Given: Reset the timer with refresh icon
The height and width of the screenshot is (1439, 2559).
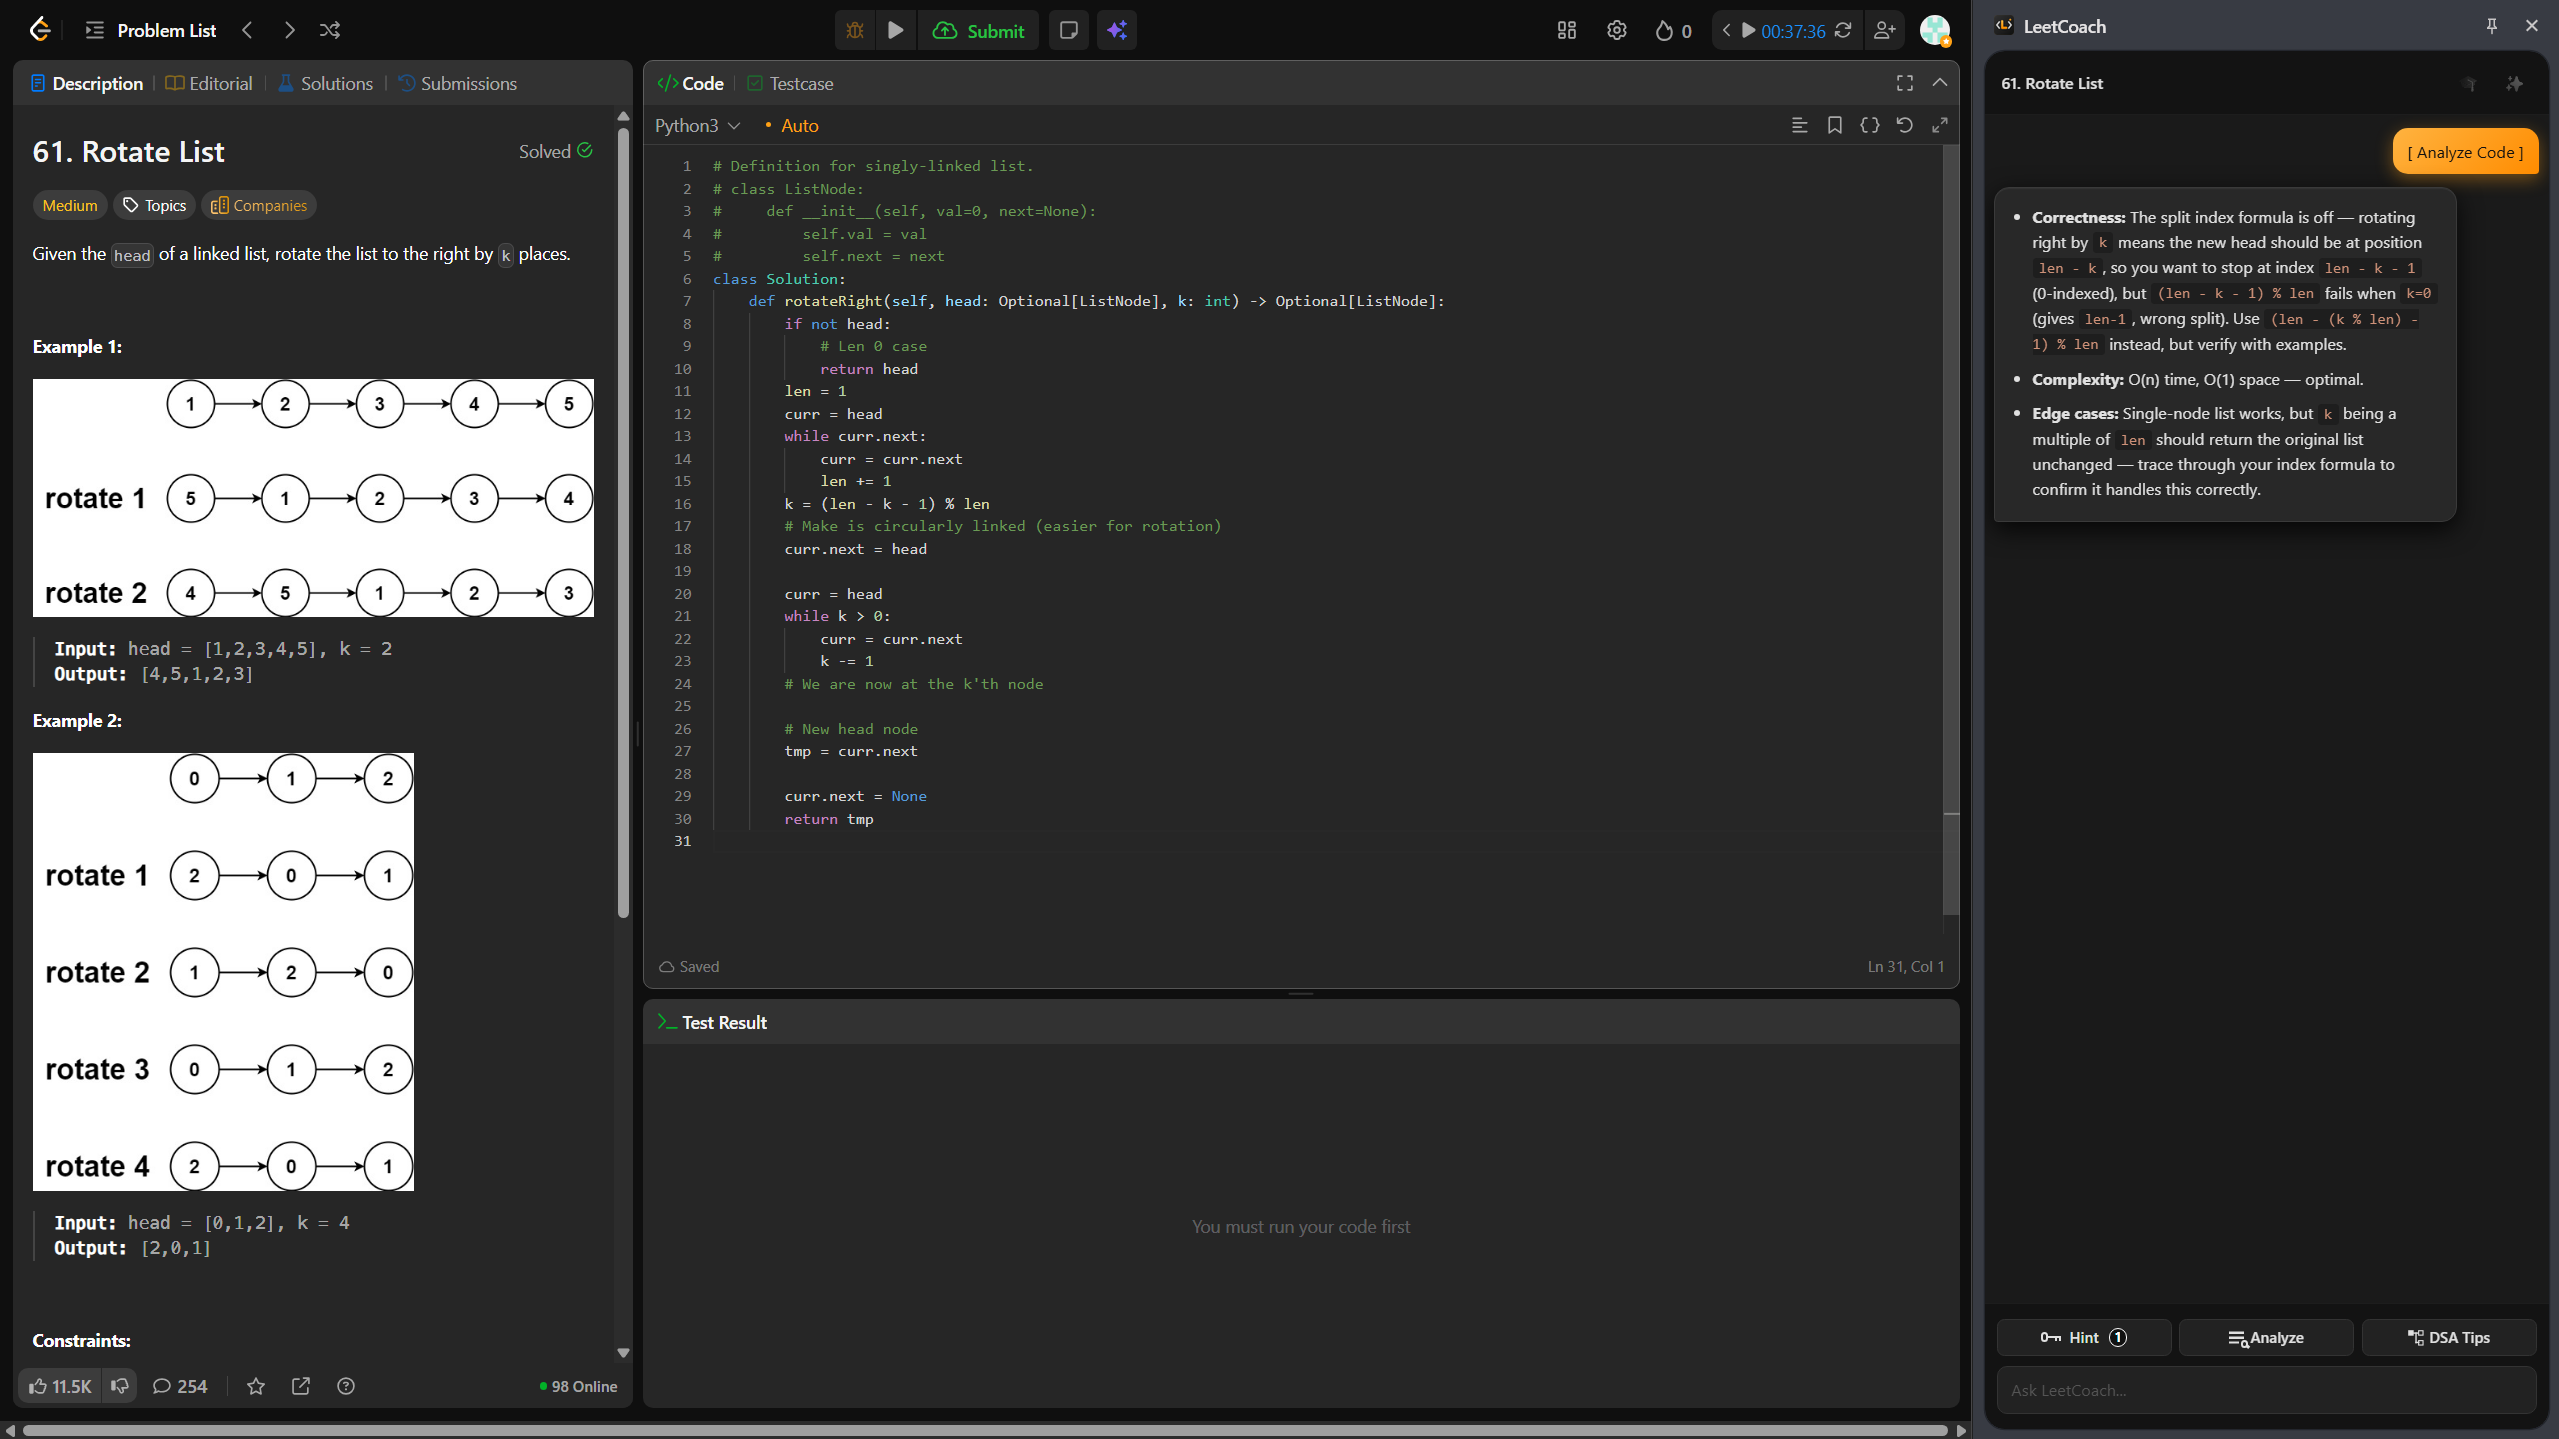Looking at the screenshot, I should point(1842,30).
